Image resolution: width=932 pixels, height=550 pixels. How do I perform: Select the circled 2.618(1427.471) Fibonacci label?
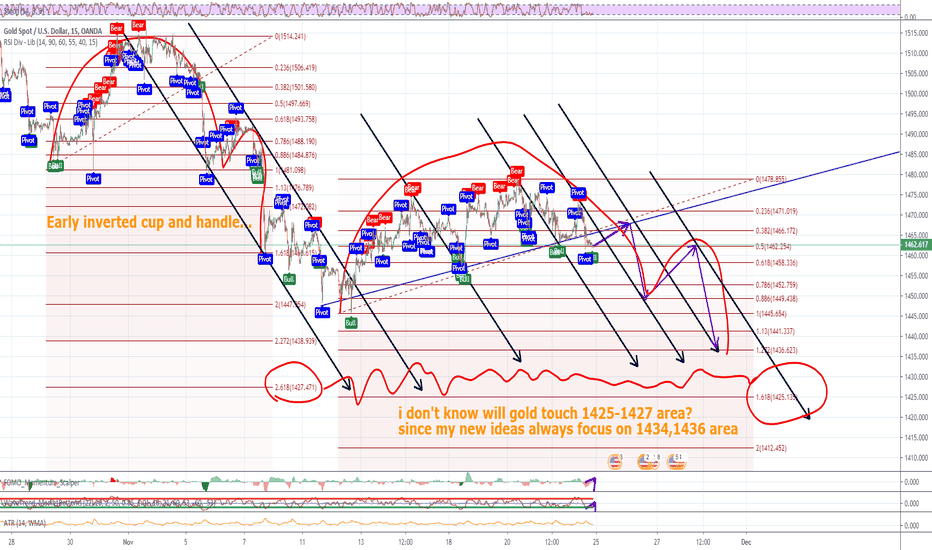coord(295,388)
